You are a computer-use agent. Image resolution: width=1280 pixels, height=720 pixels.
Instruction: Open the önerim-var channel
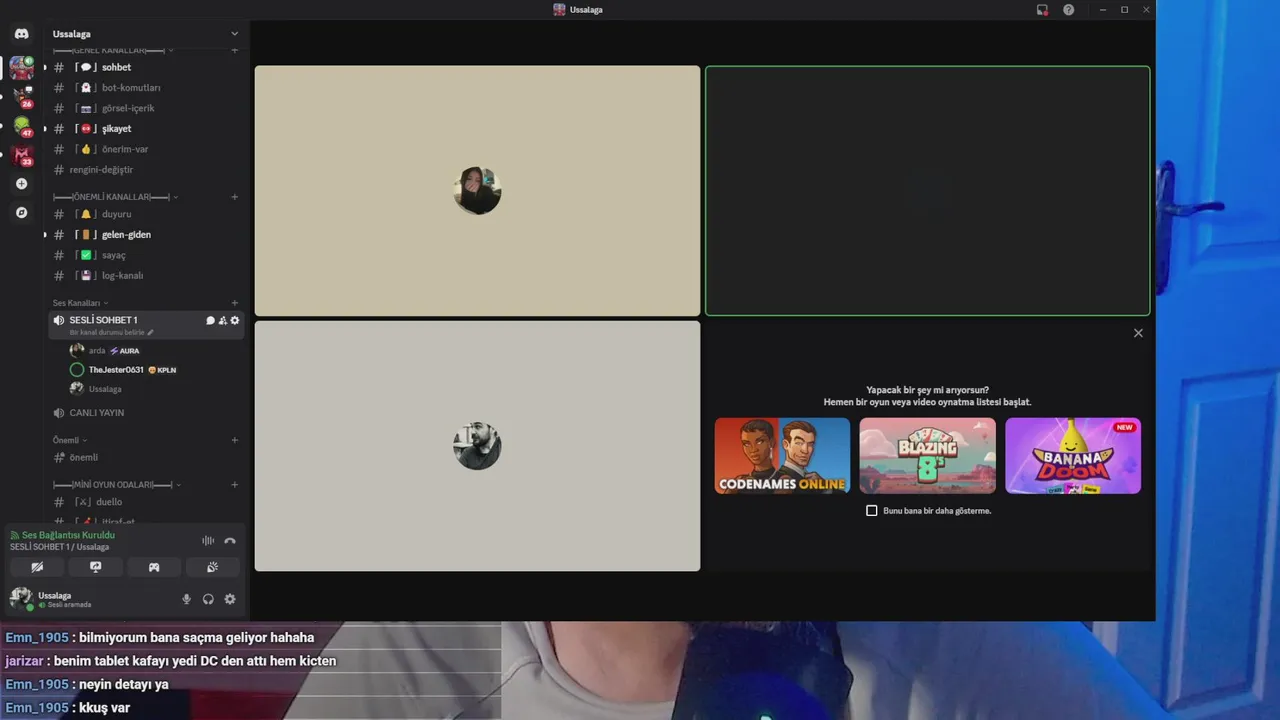coord(146,149)
